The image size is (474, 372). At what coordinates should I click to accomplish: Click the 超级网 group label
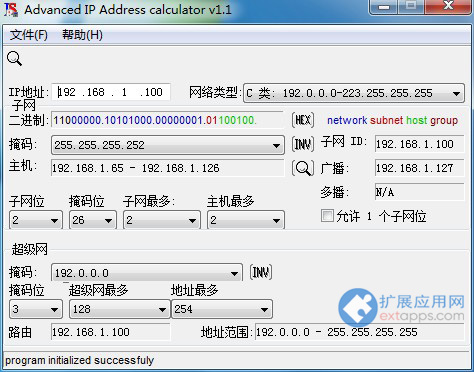(x=29, y=249)
